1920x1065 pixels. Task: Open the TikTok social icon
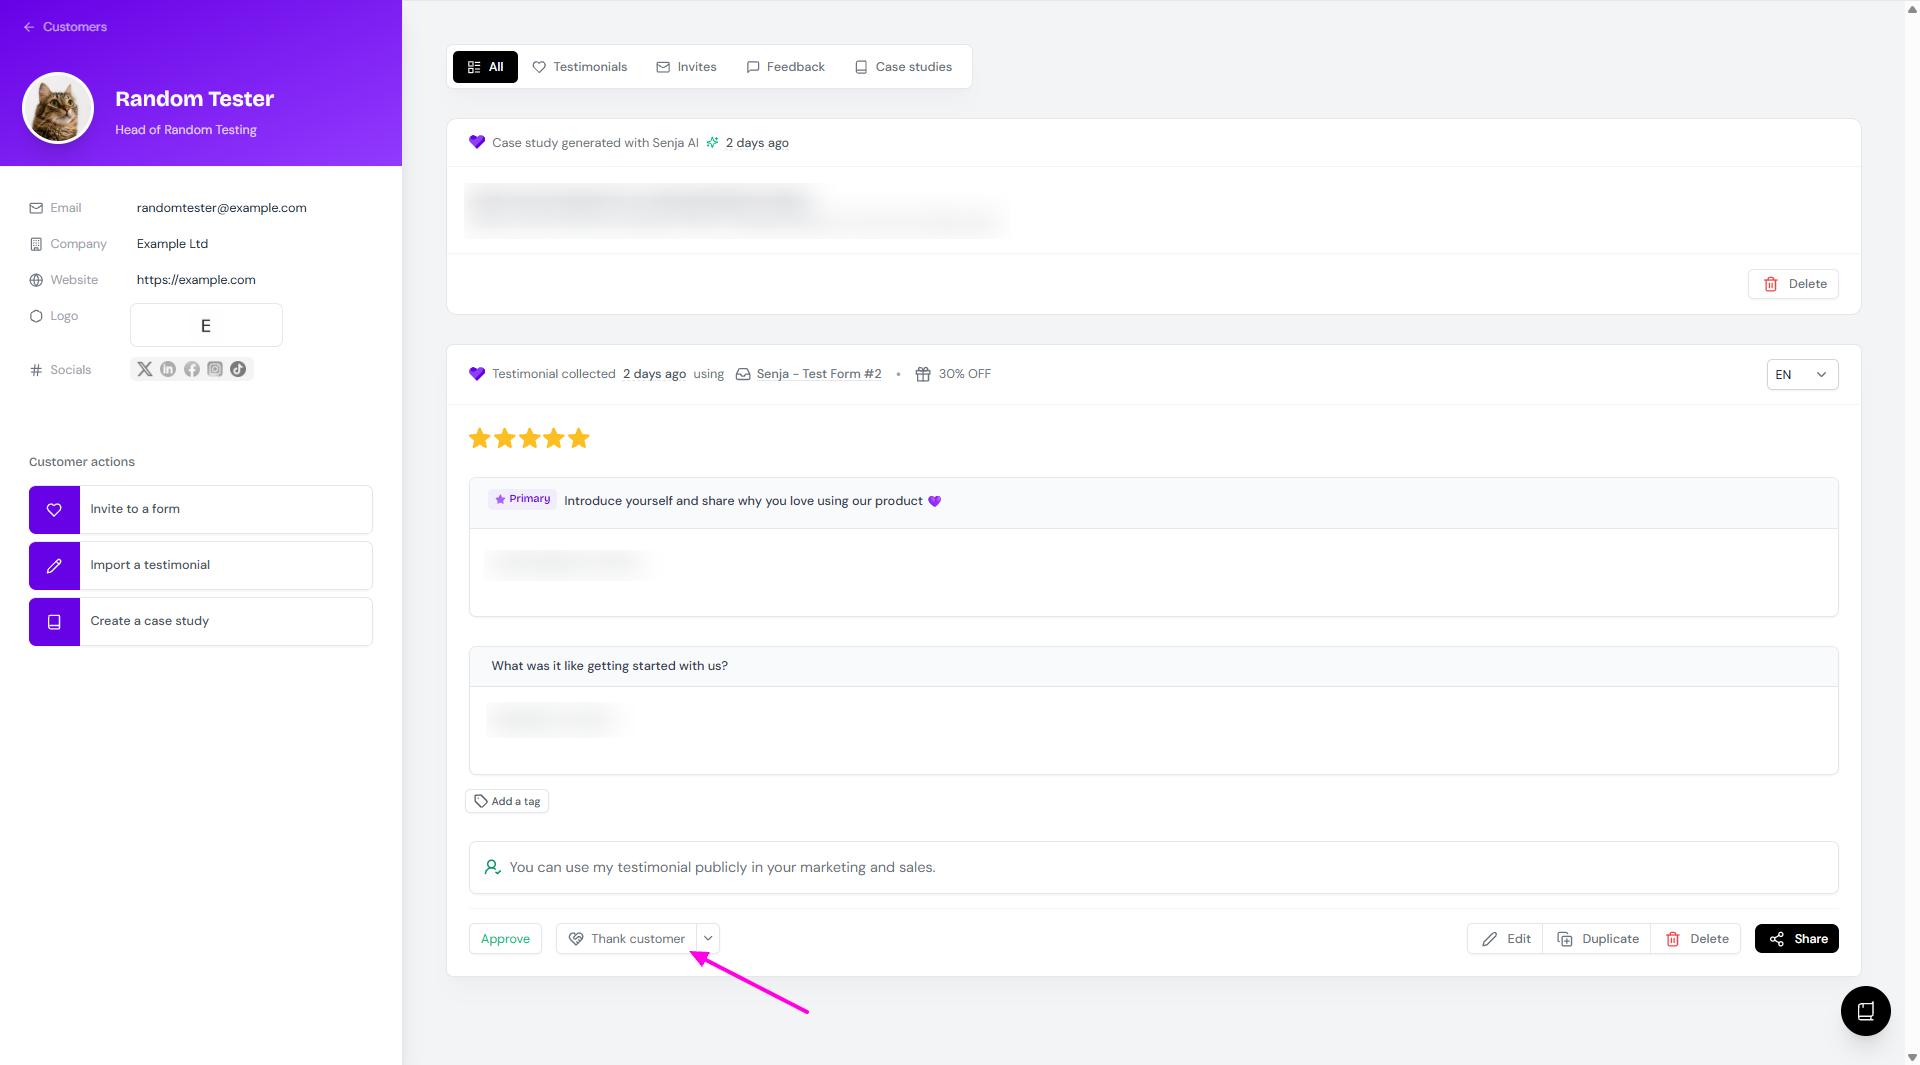[x=238, y=369]
